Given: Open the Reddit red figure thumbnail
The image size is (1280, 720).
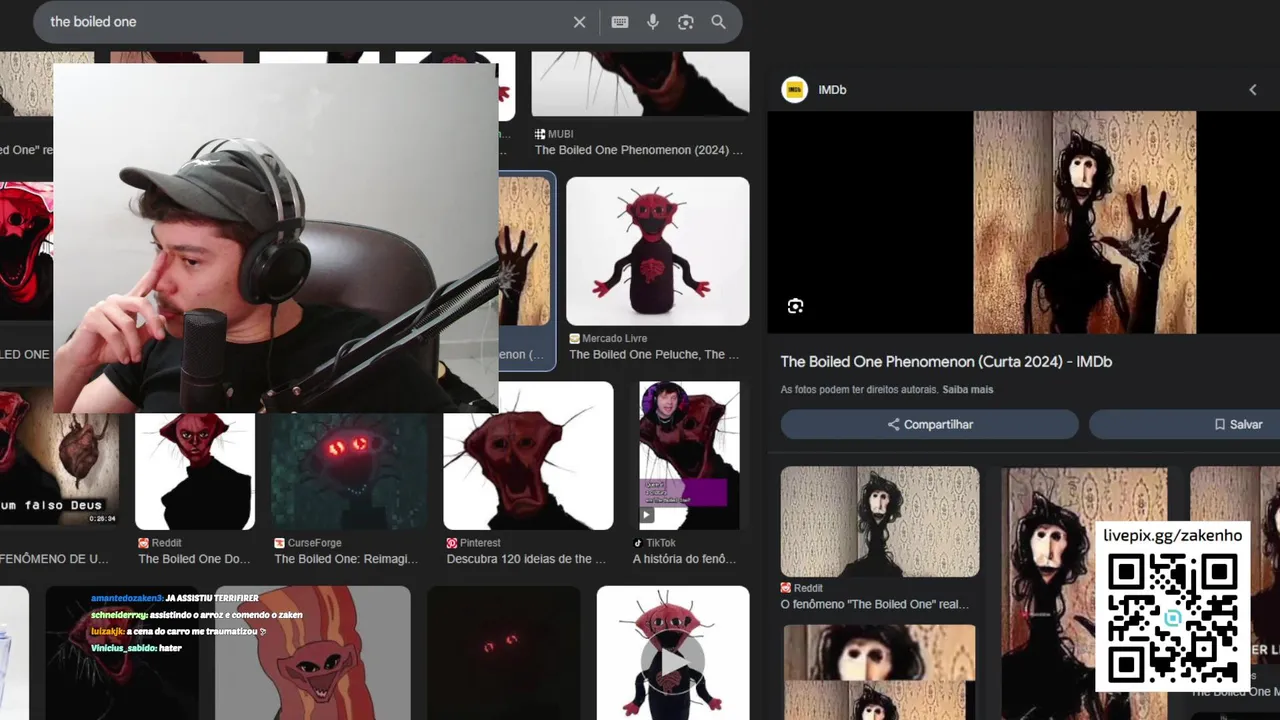Looking at the screenshot, I should (x=195, y=471).
